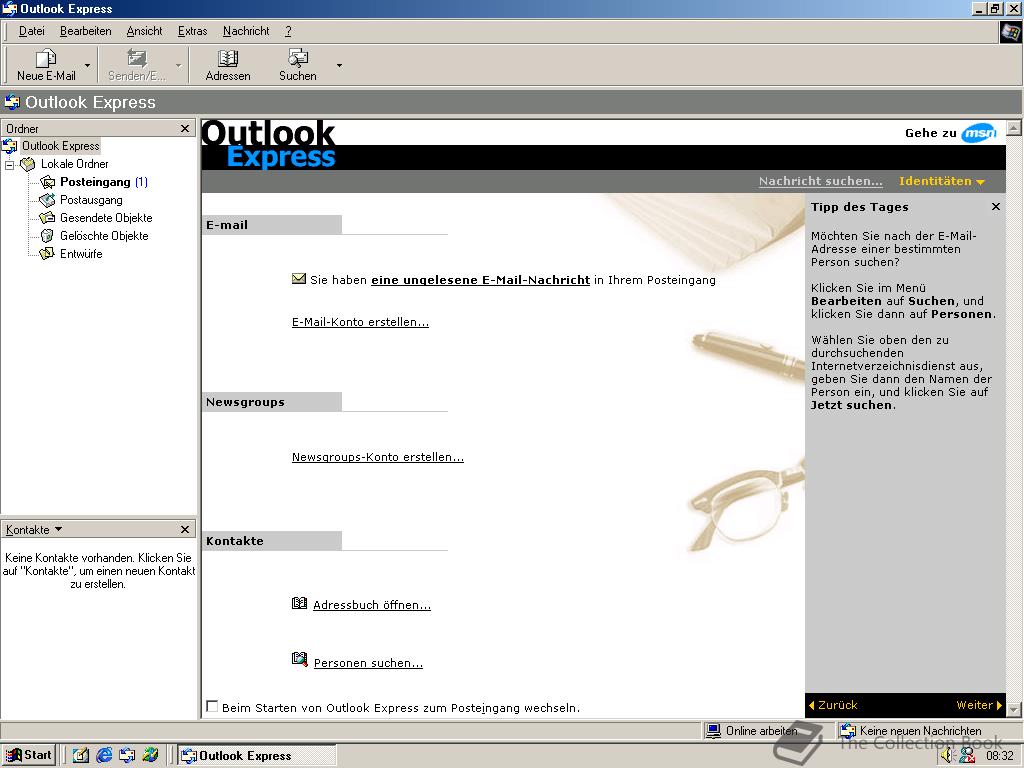Show the next tip with Weiter

[x=978, y=705]
